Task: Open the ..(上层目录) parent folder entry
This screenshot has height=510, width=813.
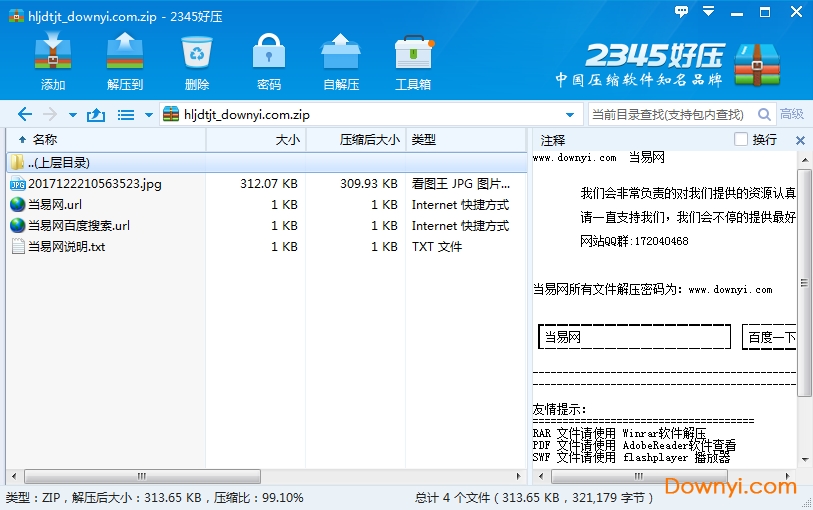Action: click(60, 162)
